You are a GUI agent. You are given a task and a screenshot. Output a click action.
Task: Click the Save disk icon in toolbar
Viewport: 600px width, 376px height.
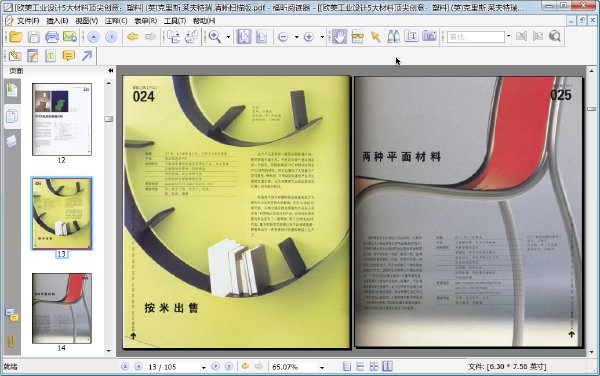34,37
